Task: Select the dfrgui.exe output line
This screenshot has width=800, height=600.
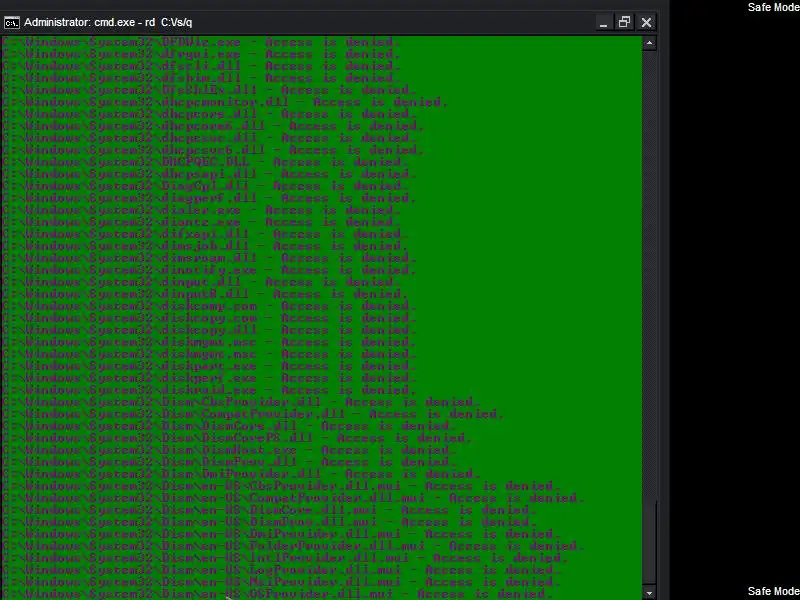Action: pos(201,54)
